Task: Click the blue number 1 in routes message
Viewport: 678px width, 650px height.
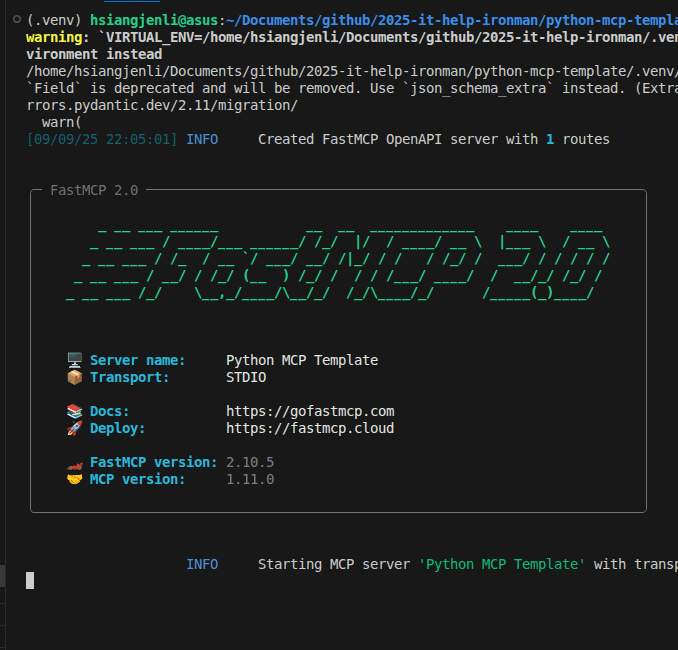Action: (550, 139)
